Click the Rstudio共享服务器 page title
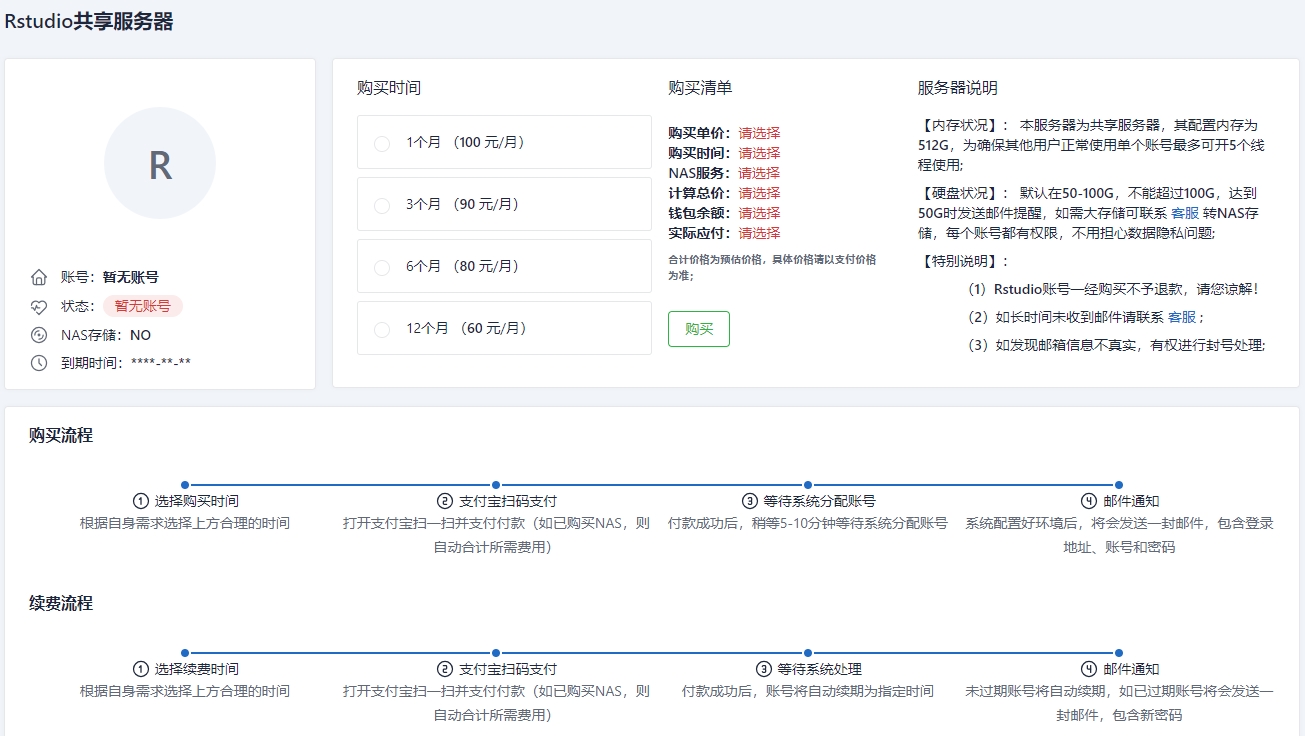The height and width of the screenshot is (736, 1305). click(x=89, y=22)
